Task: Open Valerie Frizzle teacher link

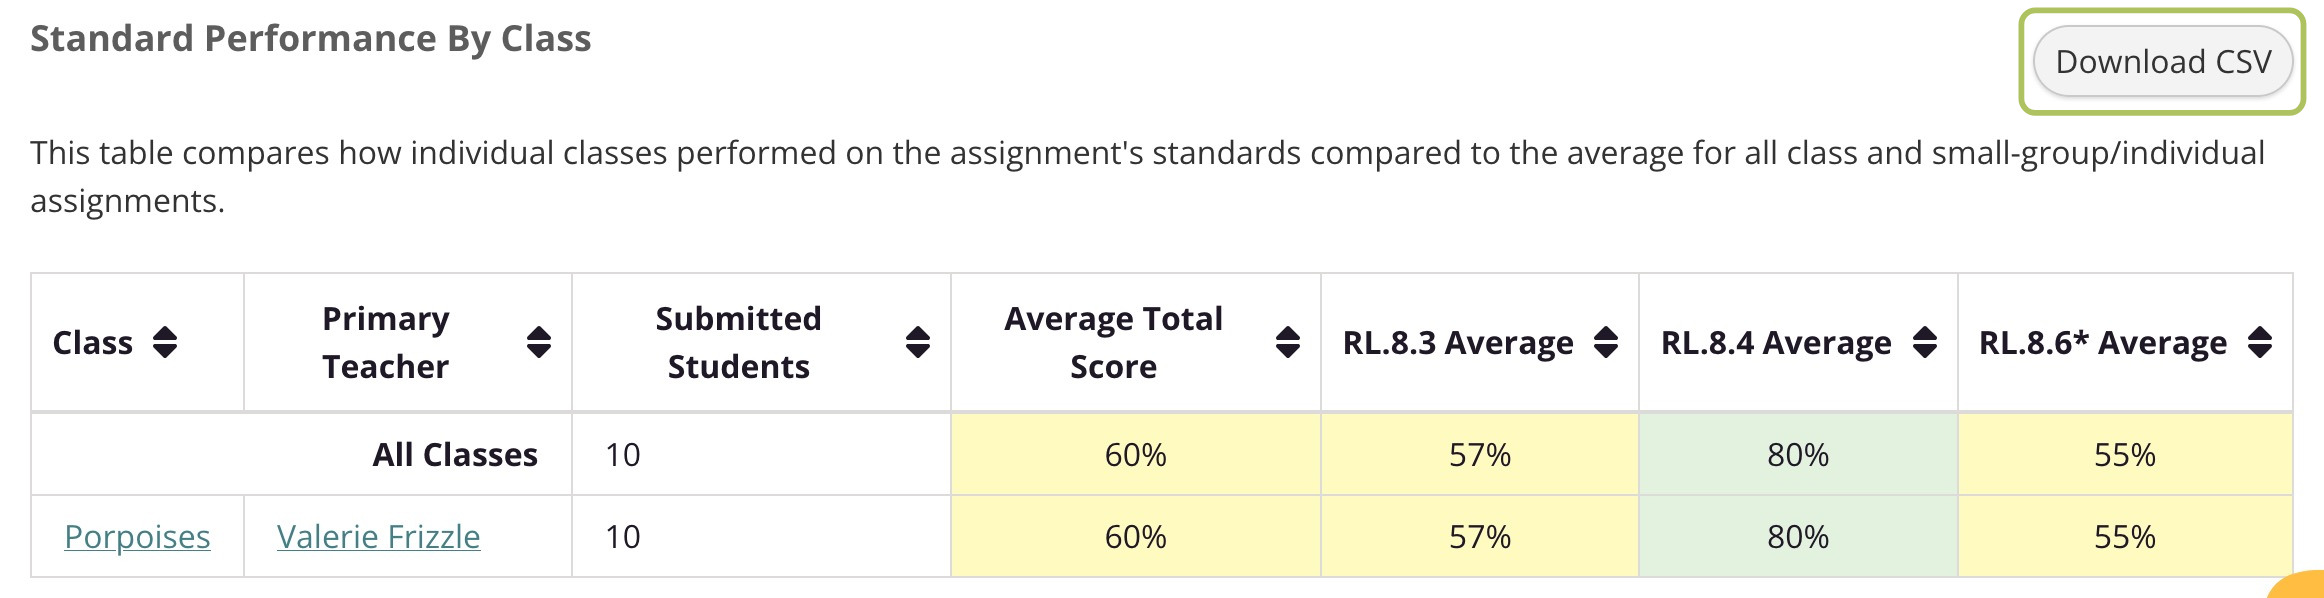Action: 378,537
